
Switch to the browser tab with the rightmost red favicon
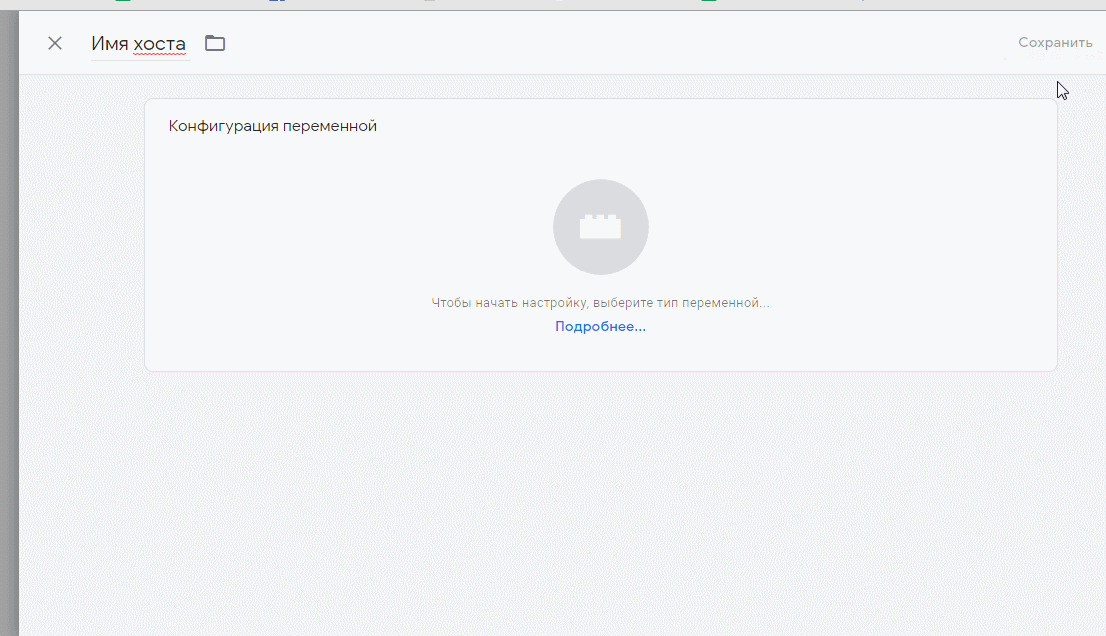pos(562,2)
